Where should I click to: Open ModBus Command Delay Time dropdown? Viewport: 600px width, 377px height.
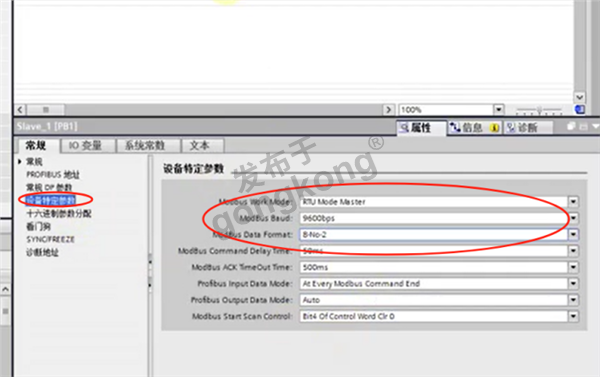[x=573, y=251]
